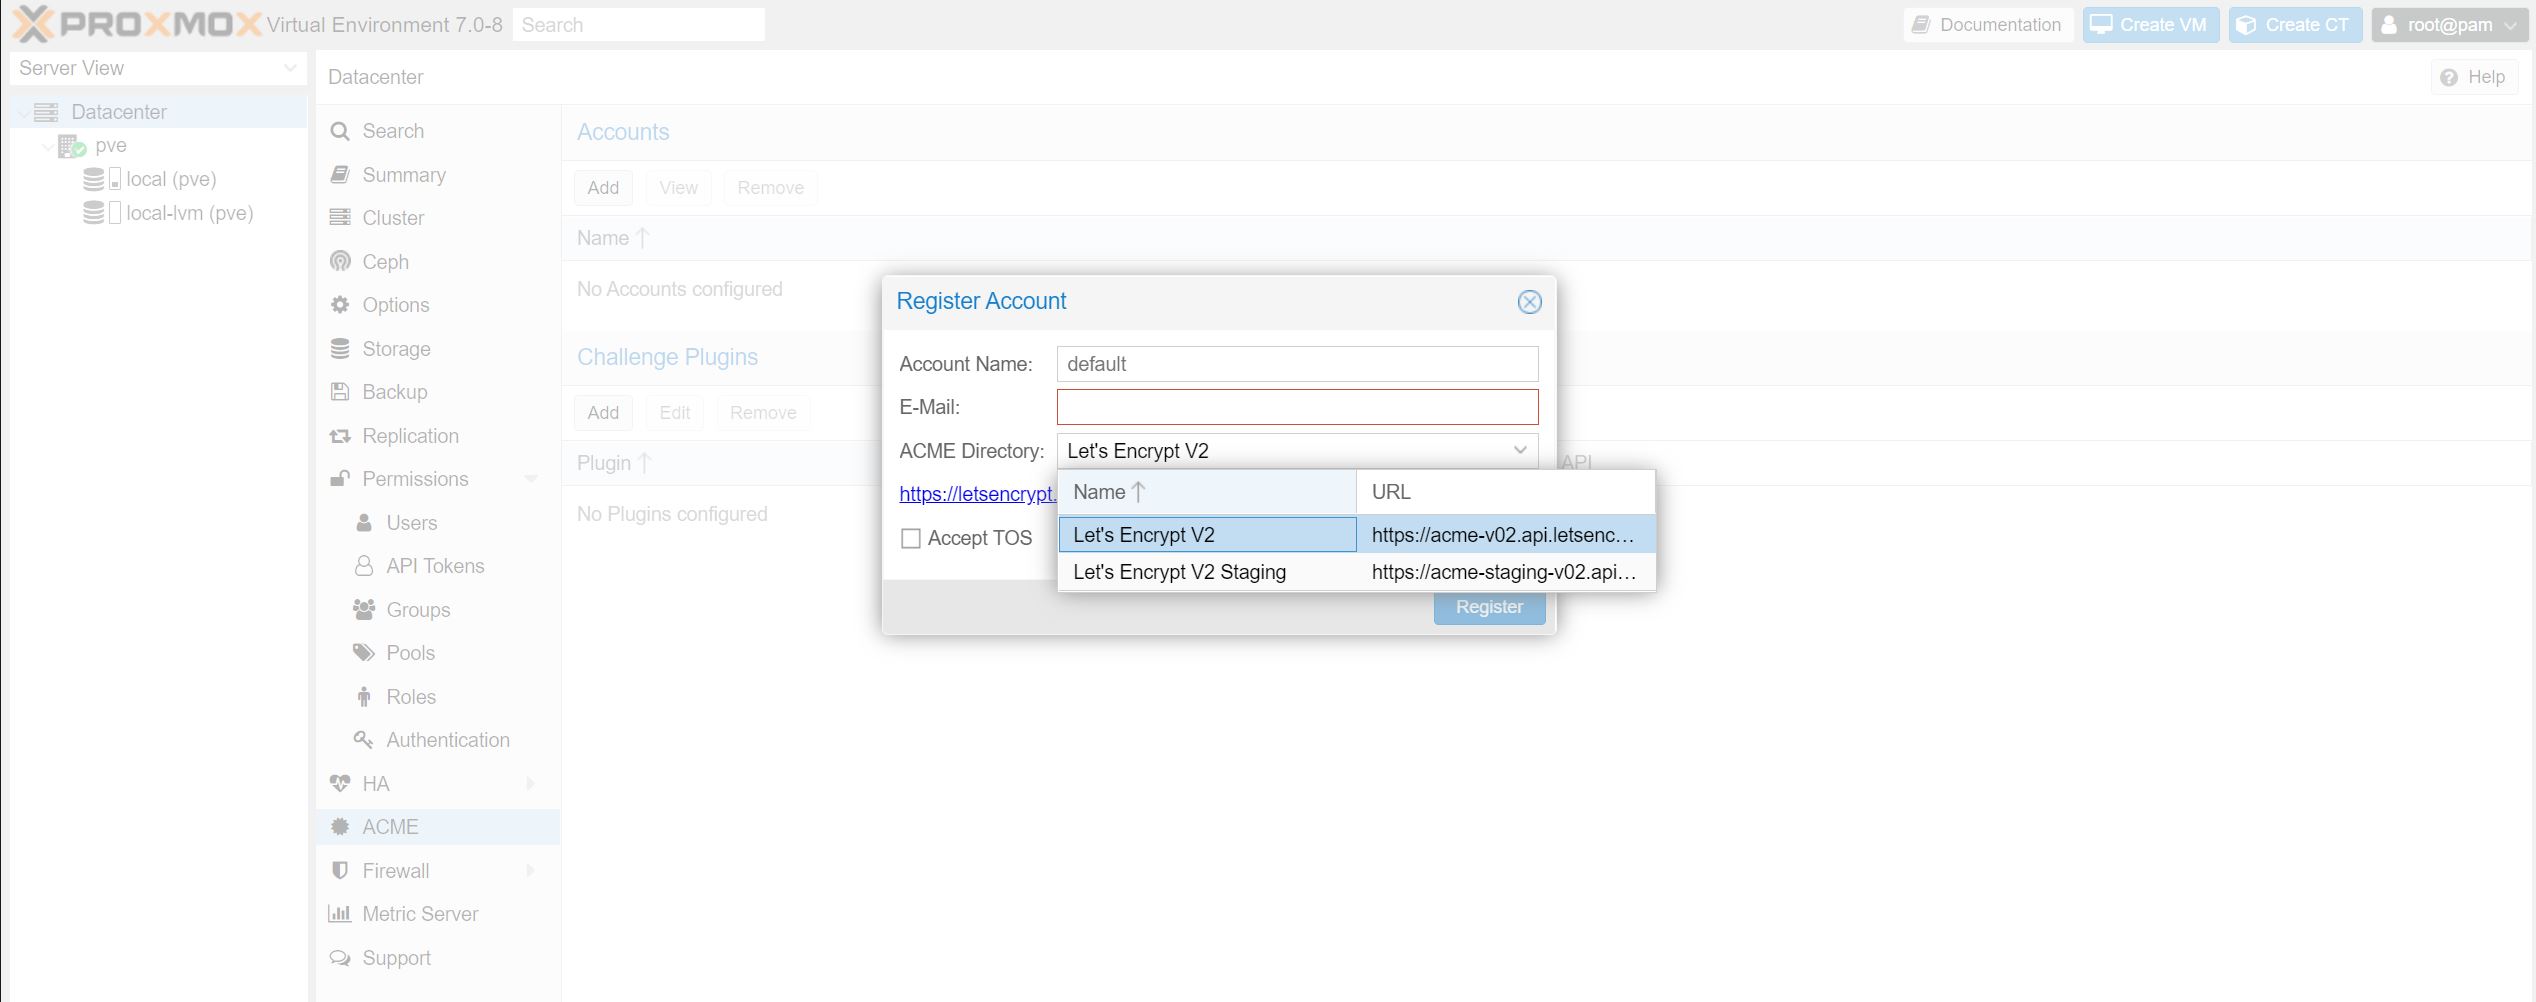Open the API Tokens menu item
The height and width of the screenshot is (1002, 2536).
(435, 566)
